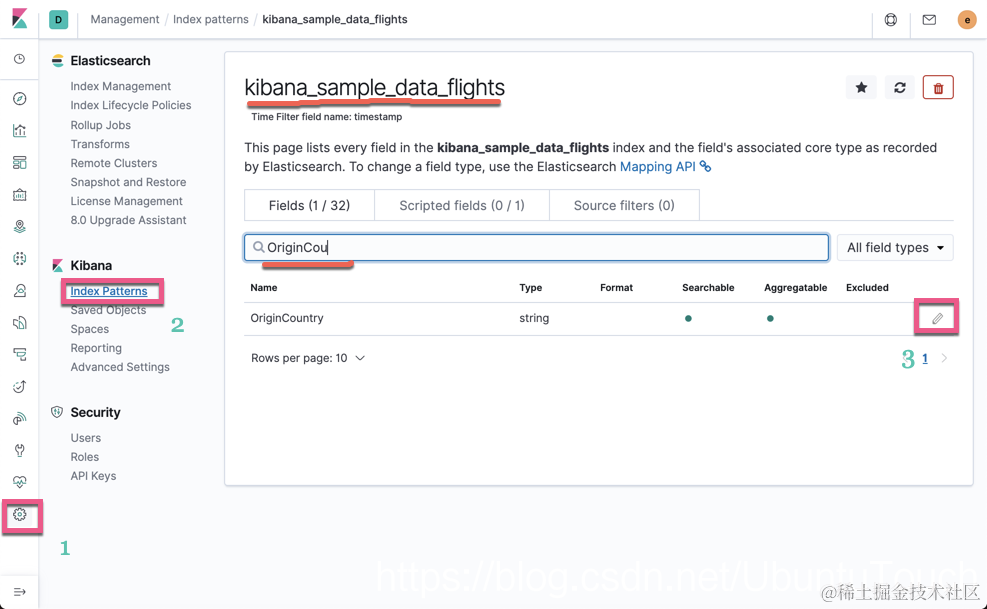Image resolution: width=987 pixels, height=609 pixels.
Task: Switch to Source filters tab
Action: (x=624, y=205)
